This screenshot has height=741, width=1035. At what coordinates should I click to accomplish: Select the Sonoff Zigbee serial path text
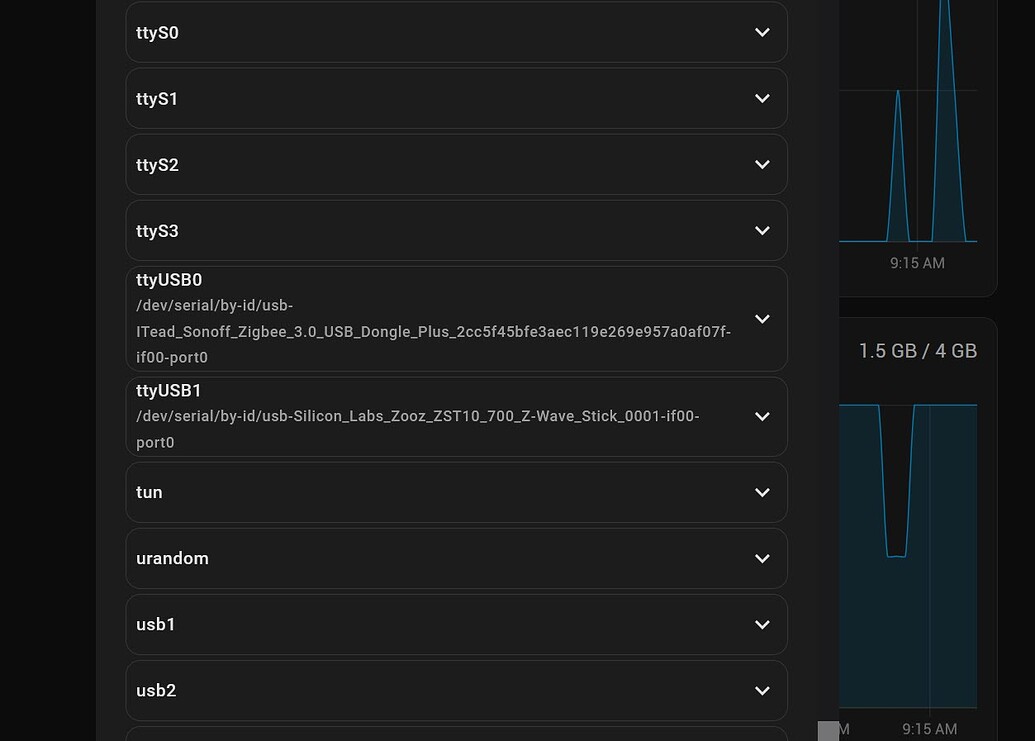click(433, 331)
